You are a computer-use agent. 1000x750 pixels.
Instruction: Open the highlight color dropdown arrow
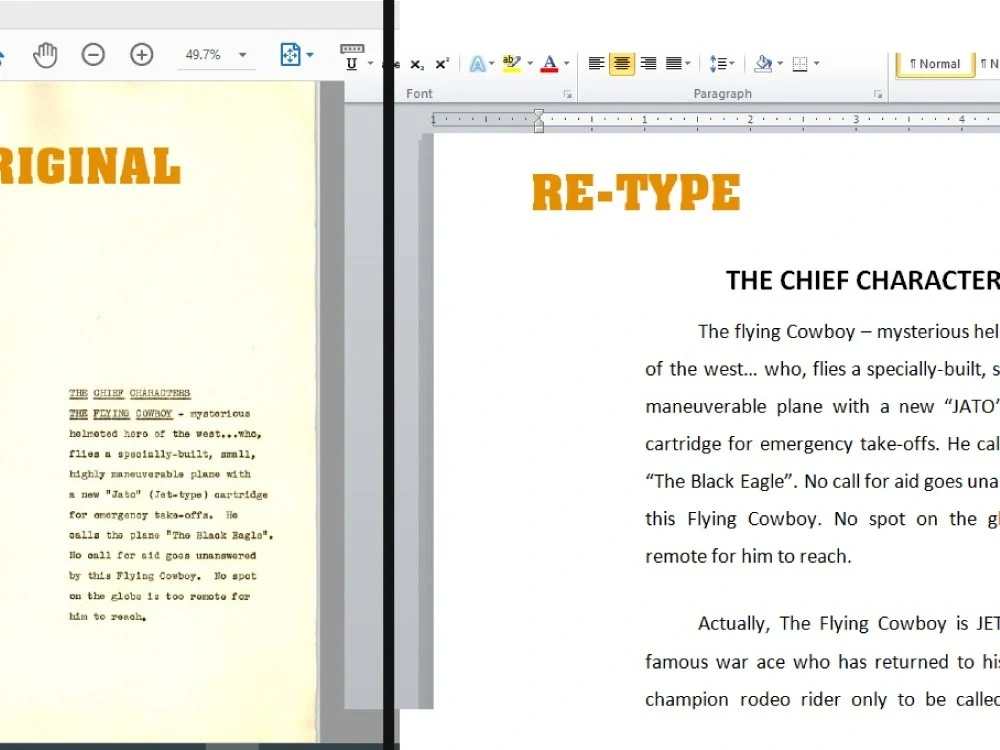(x=530, y=64)
